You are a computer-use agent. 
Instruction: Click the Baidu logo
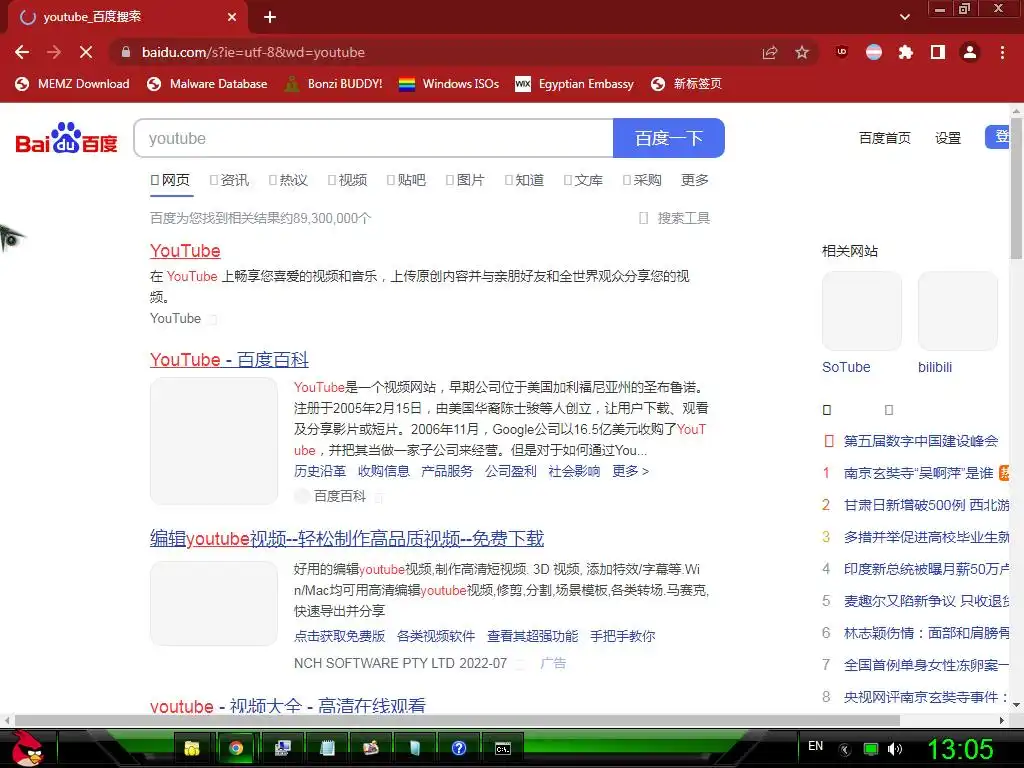click(67, 138)
